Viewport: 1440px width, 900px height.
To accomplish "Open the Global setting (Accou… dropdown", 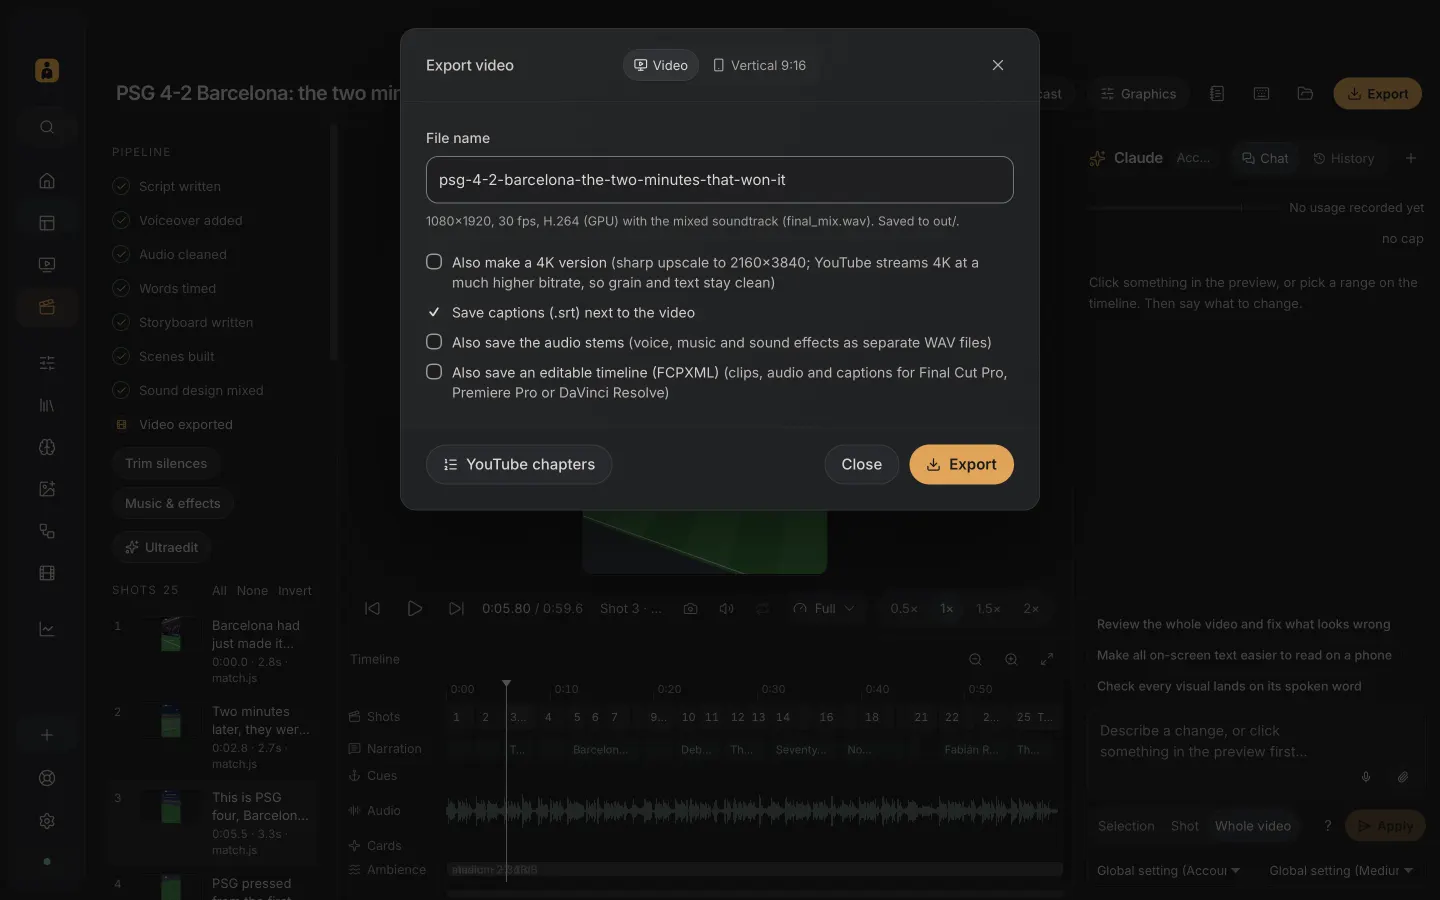I will pos(1168,871).
